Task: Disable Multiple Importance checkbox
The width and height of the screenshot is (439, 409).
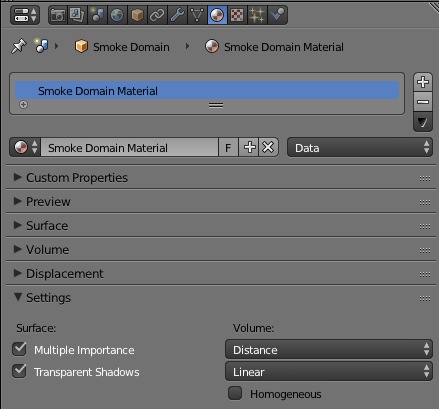Action: (x=19, y=349)
